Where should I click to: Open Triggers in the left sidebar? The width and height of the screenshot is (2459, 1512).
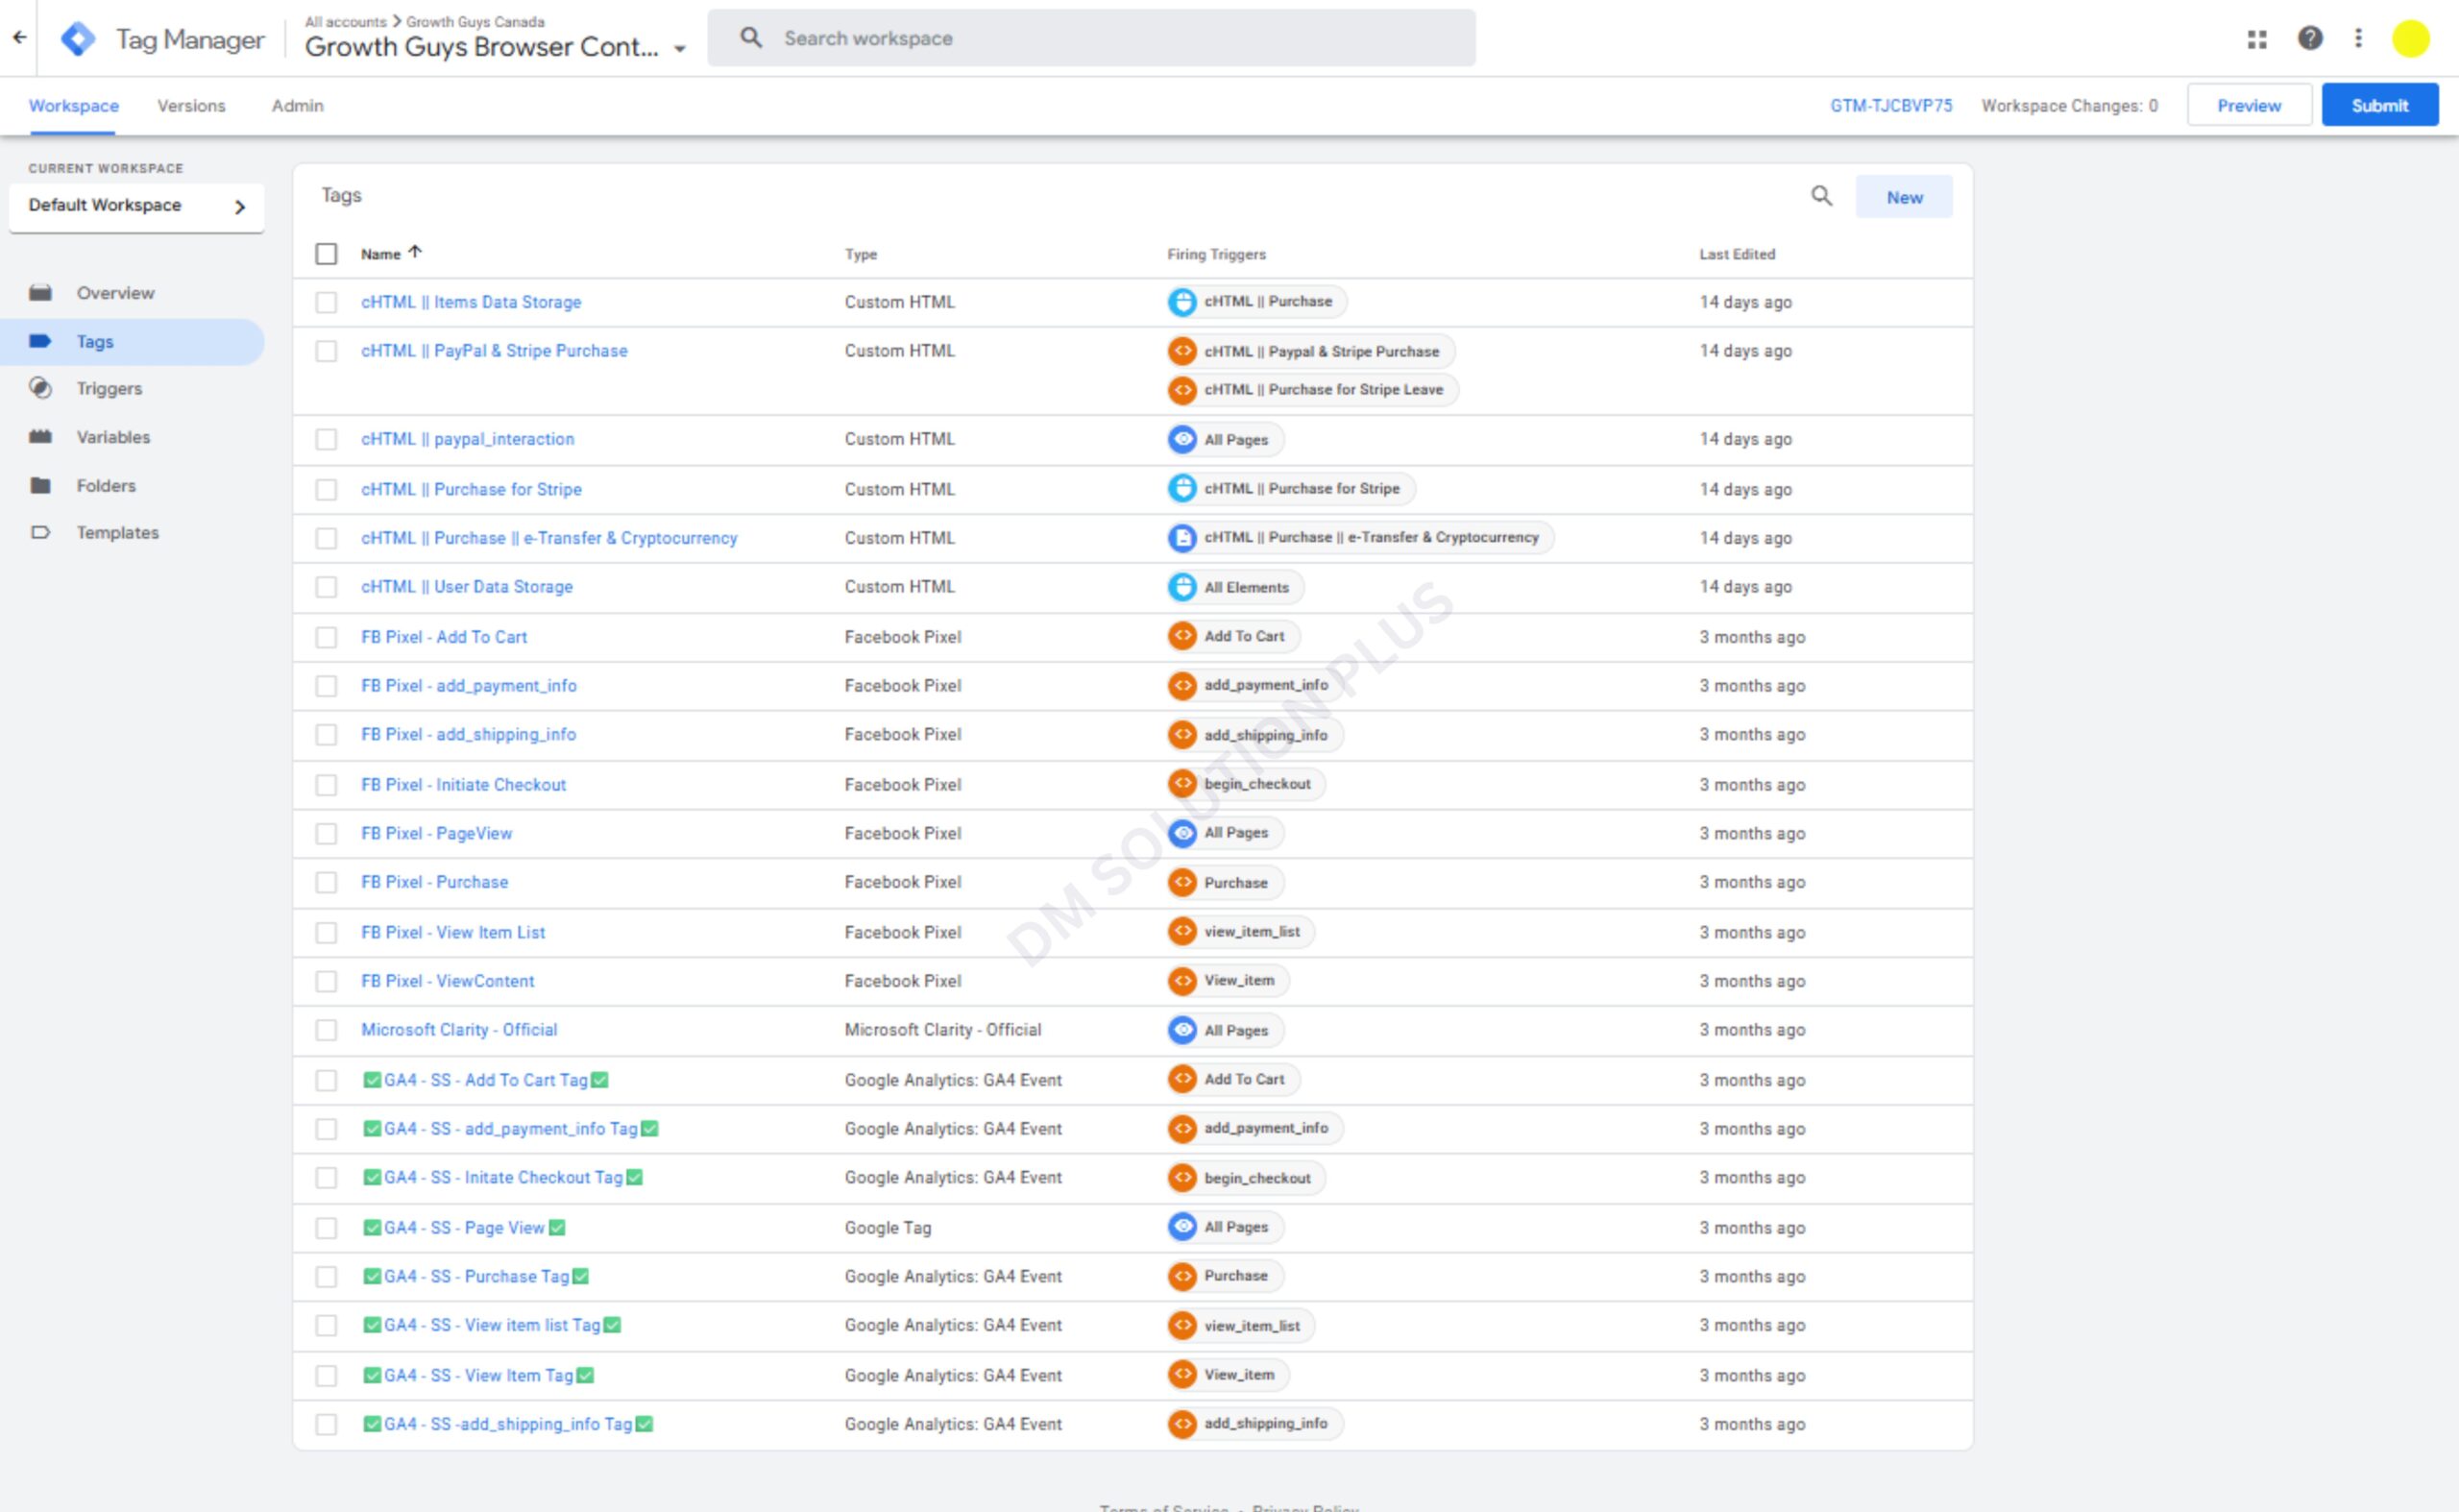click(109, 389)
